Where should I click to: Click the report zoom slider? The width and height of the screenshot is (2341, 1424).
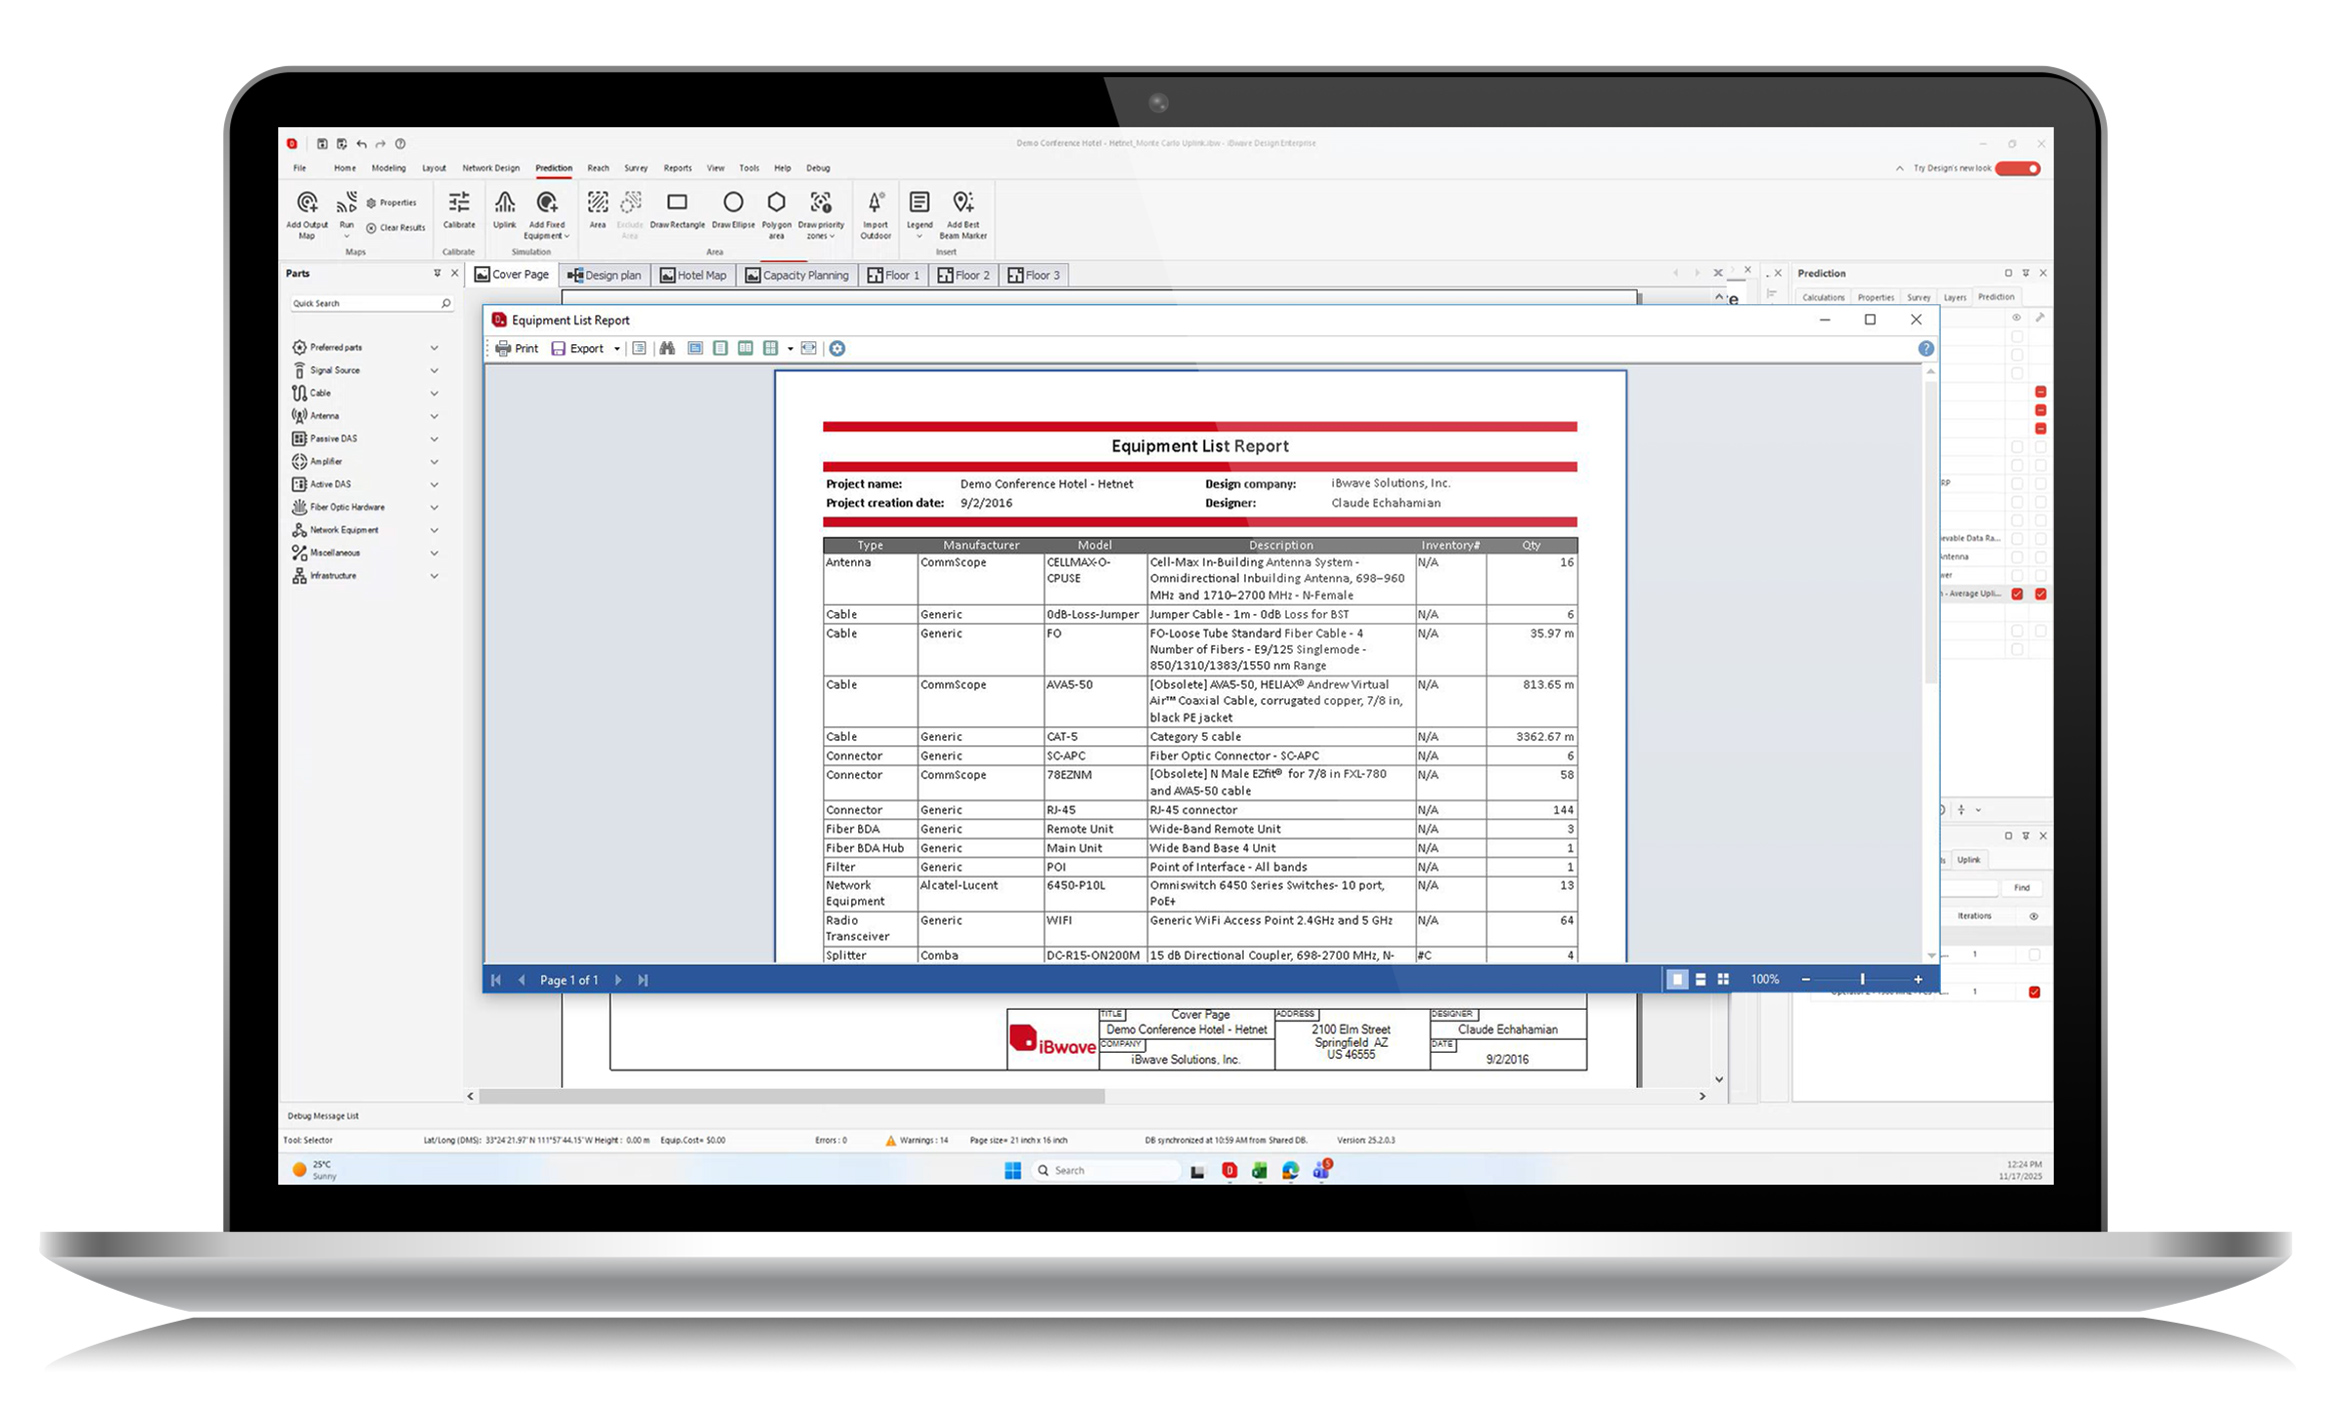pyautogui.click(x=1861, y=980)
